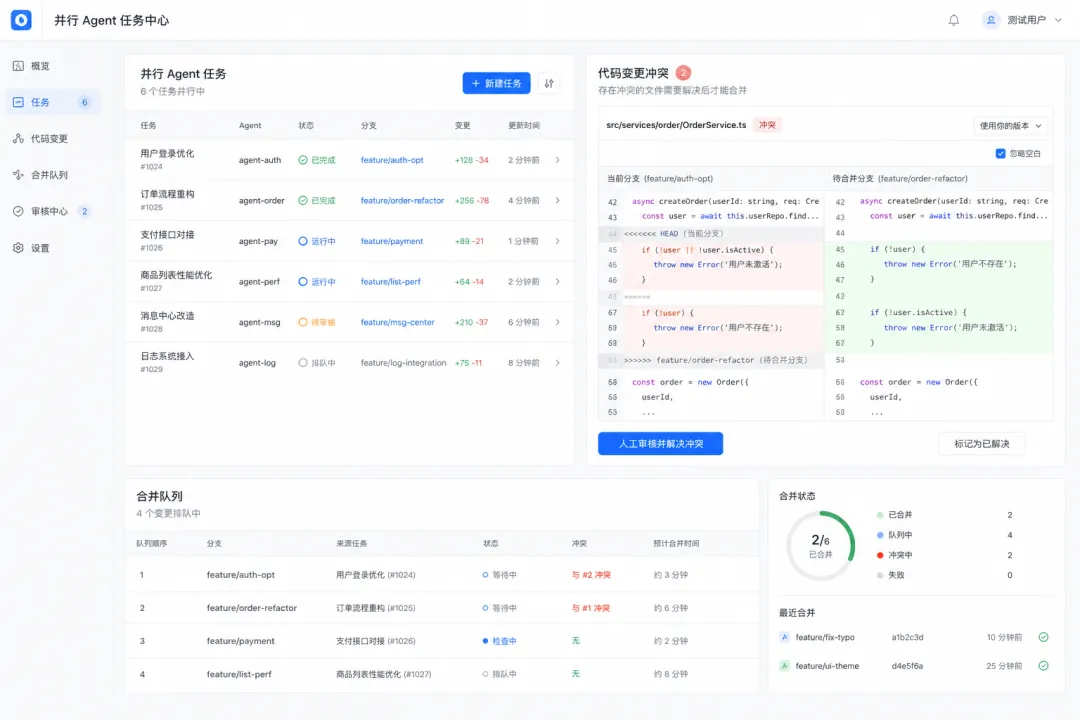Click 检查中 status for feature/payment

point(499,641)
